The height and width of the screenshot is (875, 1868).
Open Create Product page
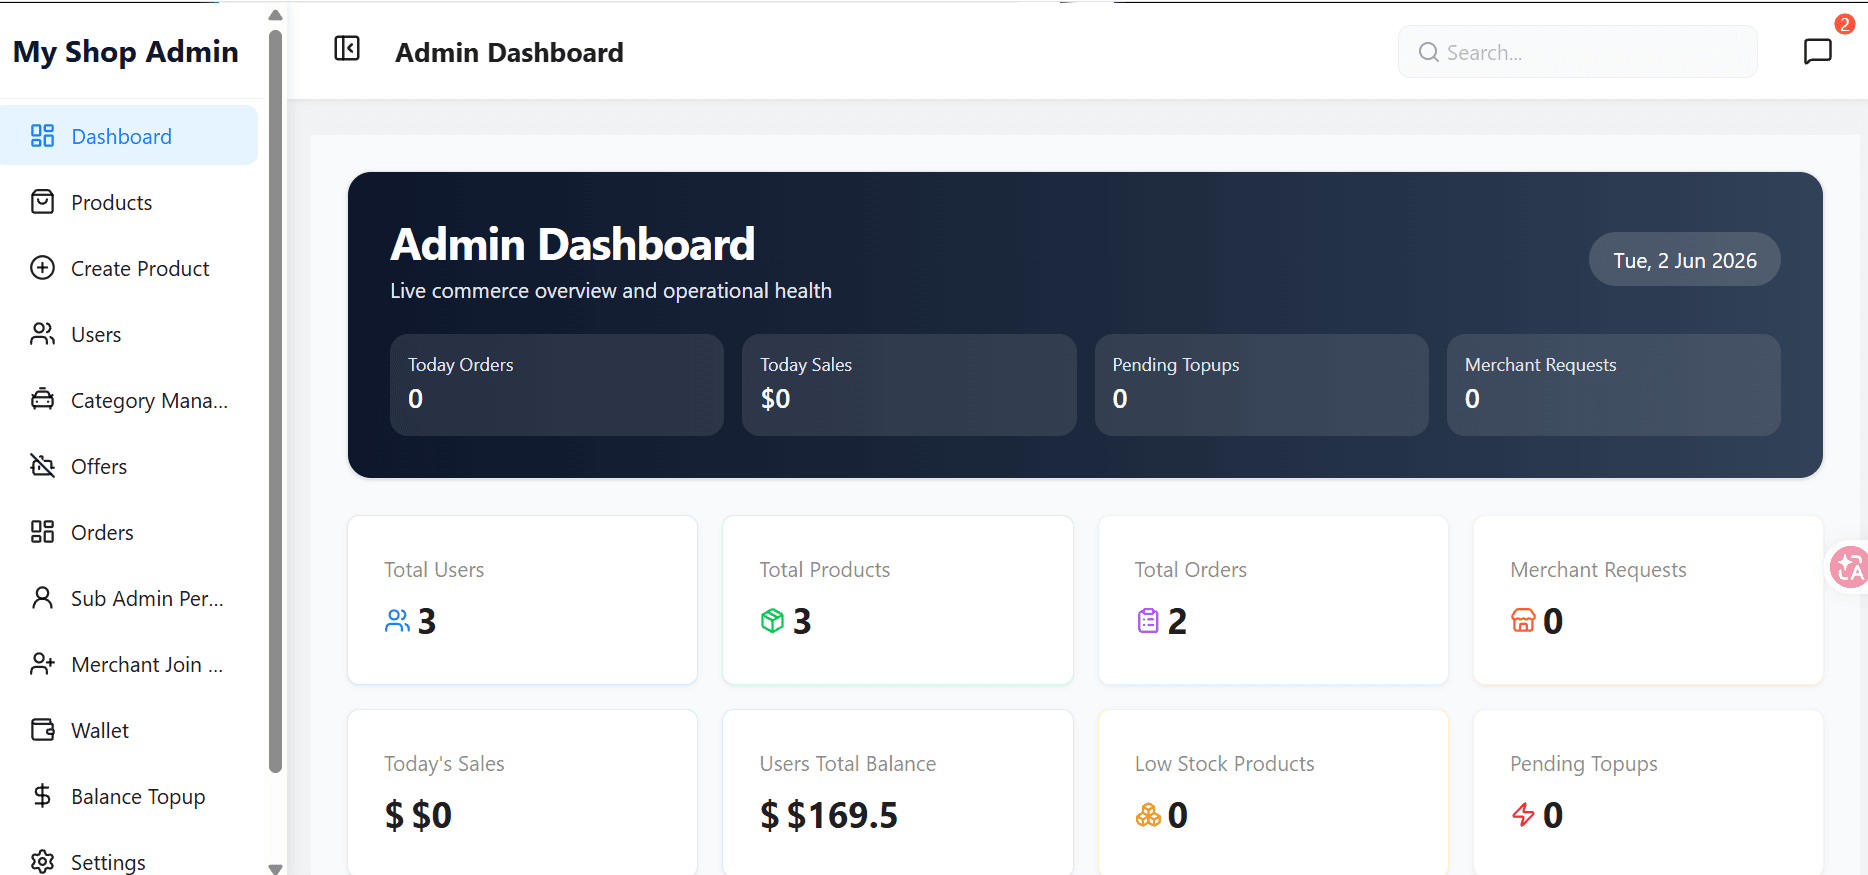pyautogui.click(x=129, y=268)
